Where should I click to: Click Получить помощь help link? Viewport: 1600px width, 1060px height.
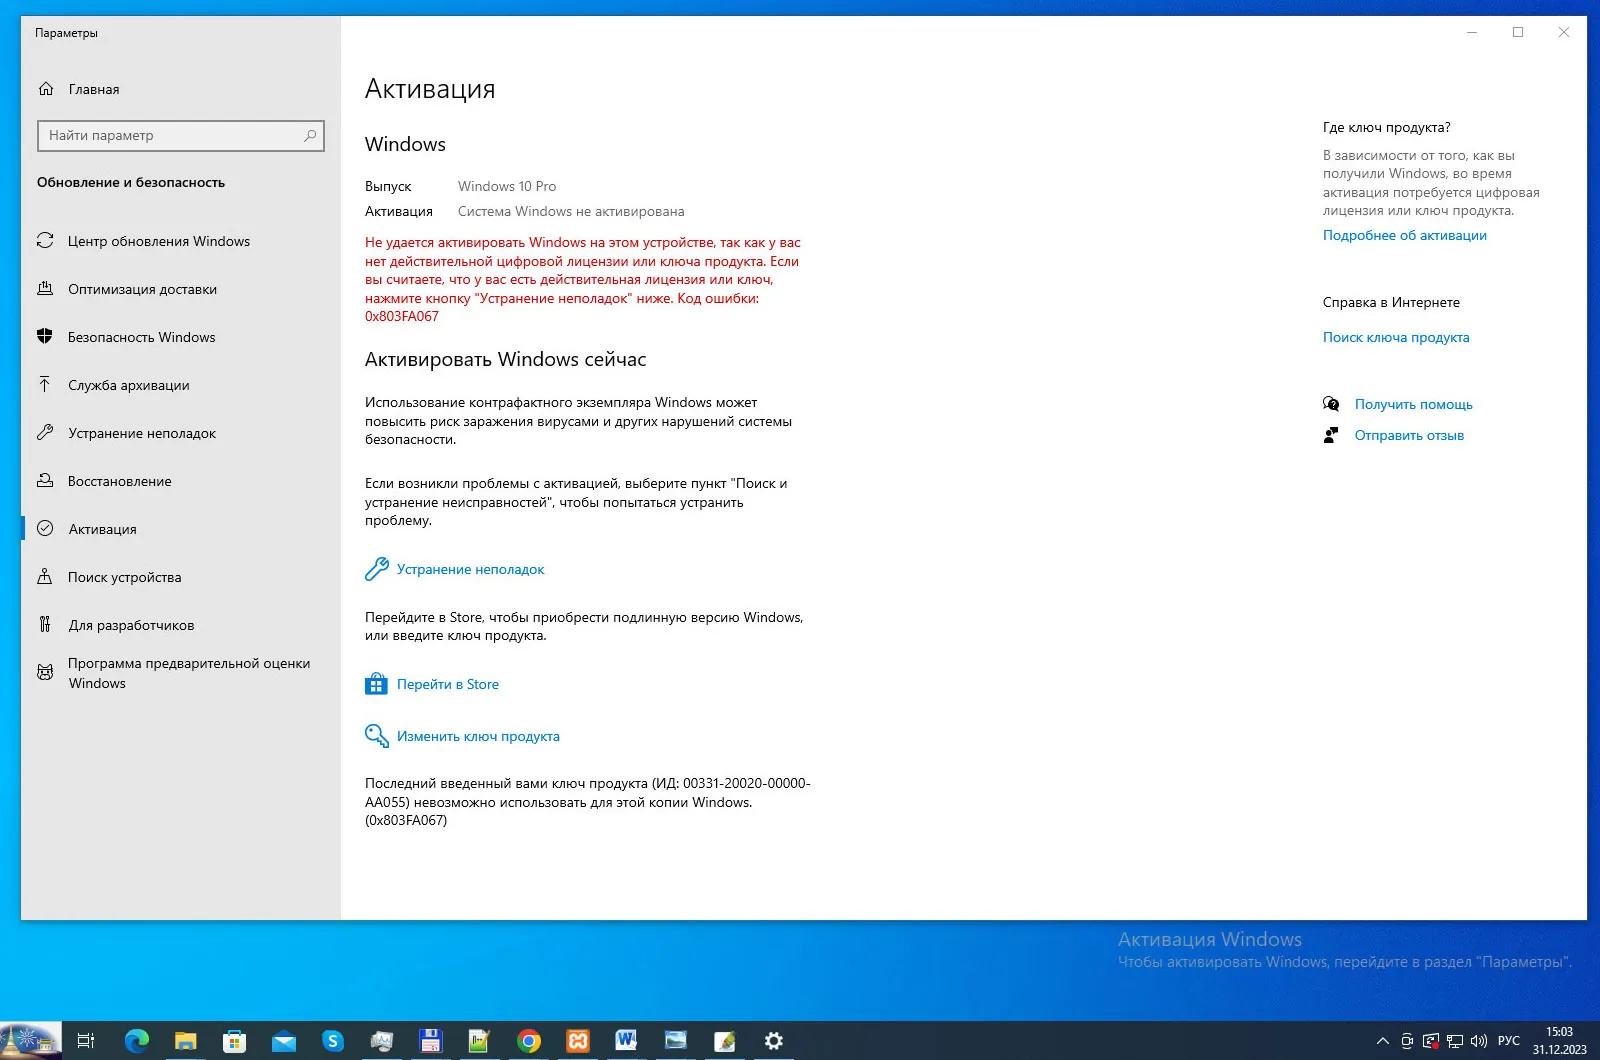click(1413, 404)
